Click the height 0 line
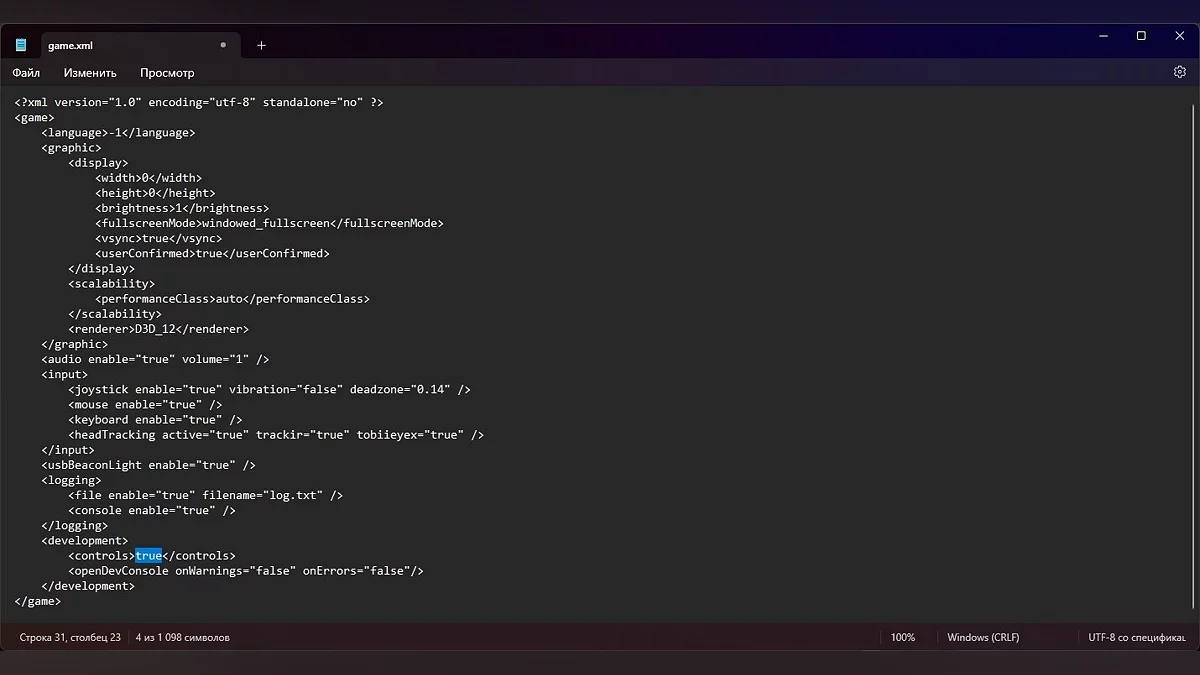The width and height of the screenshot is (1200, 675). [155, 193]
